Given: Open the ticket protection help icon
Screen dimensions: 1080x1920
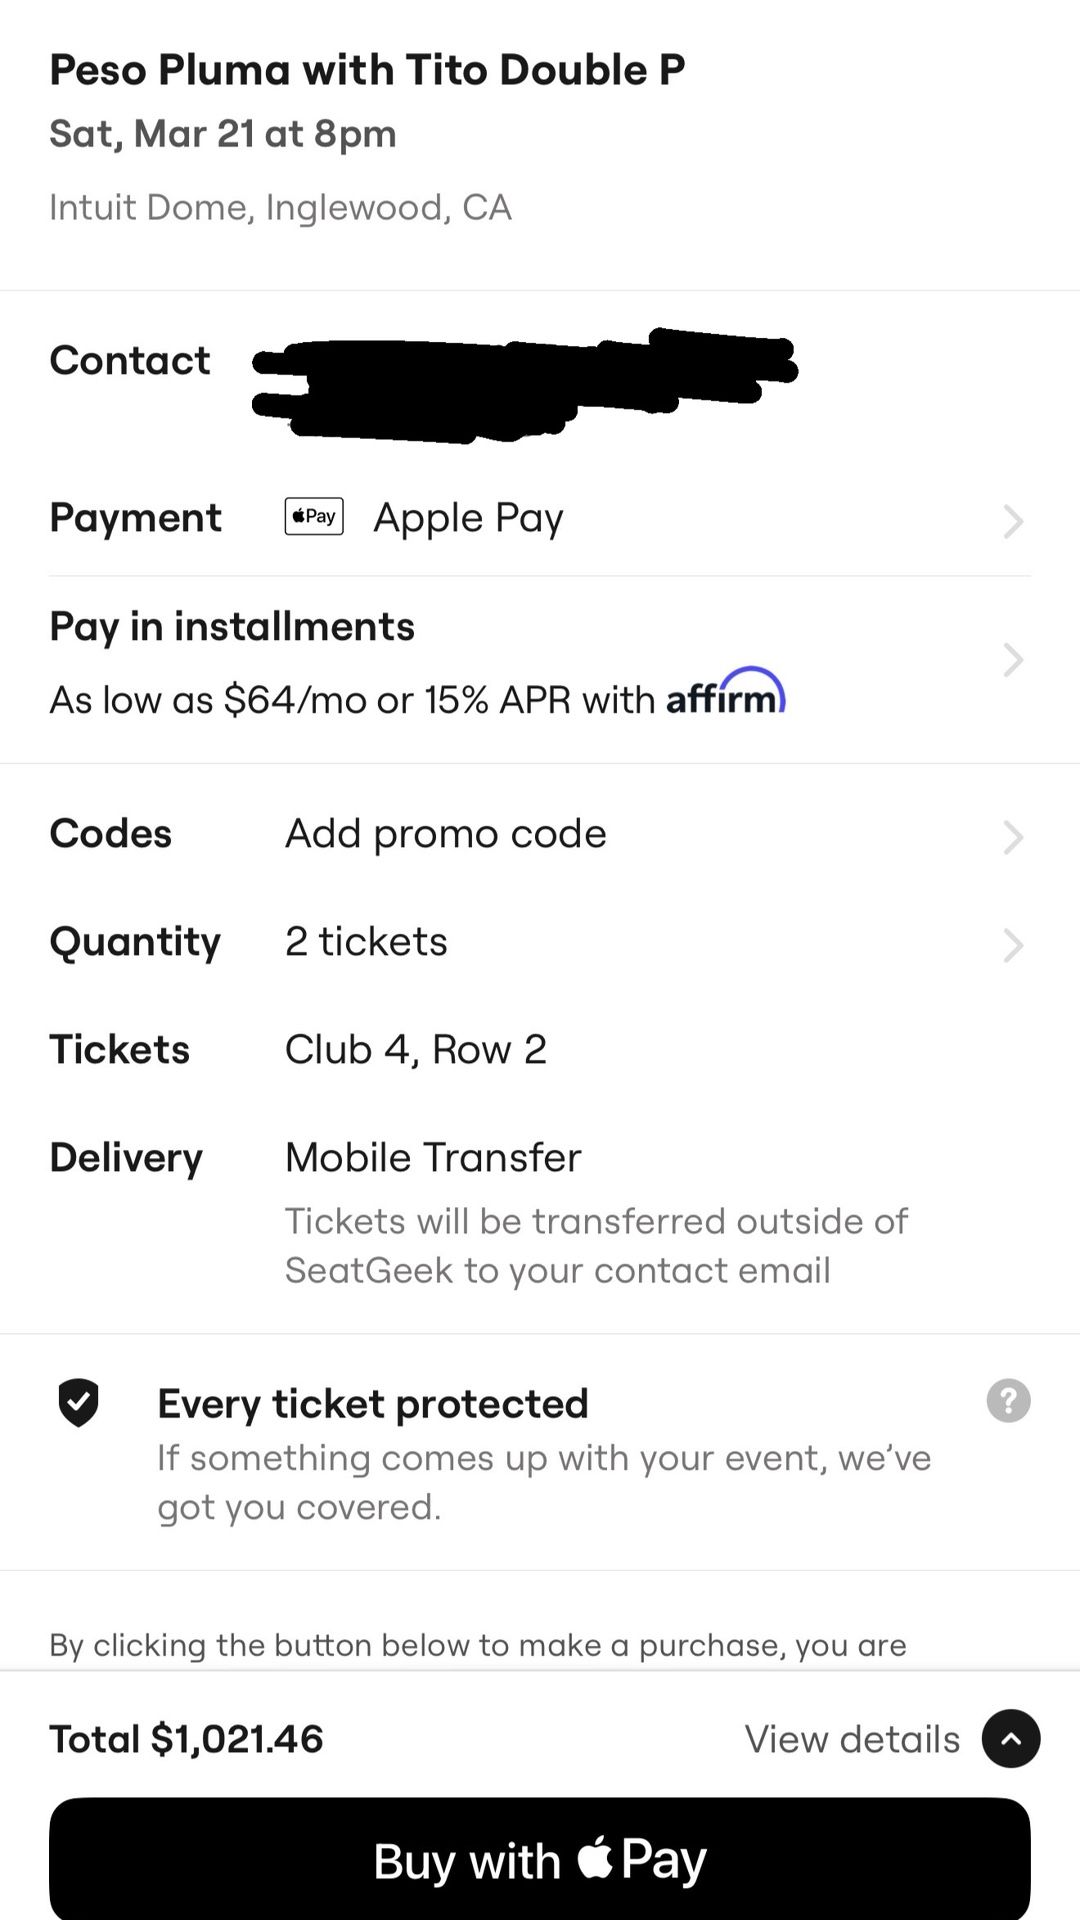Looking at the screenshot, I should point(1008,1401).
